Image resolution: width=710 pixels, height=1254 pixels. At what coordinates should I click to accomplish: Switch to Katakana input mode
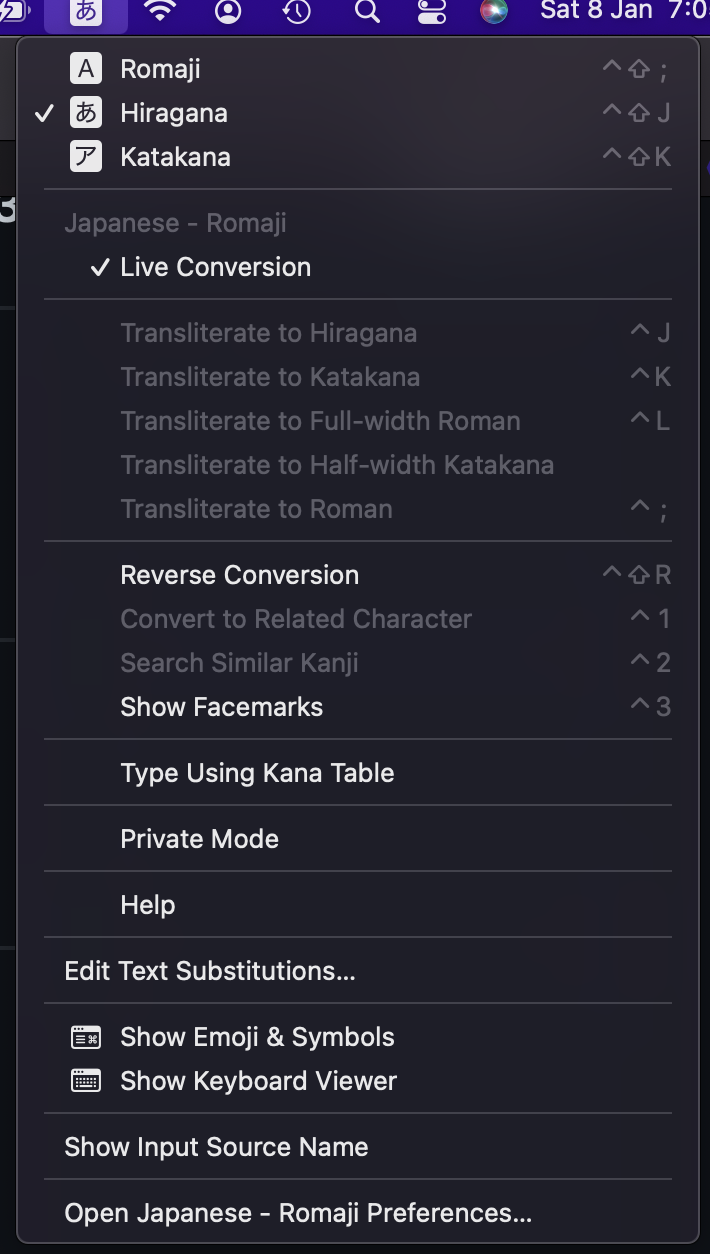coord(358,157)
